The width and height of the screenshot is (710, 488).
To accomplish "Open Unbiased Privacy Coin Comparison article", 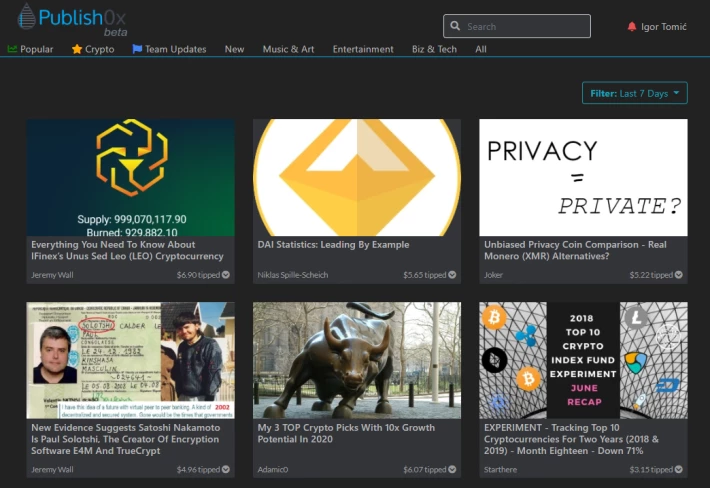I will coord(575,250).
